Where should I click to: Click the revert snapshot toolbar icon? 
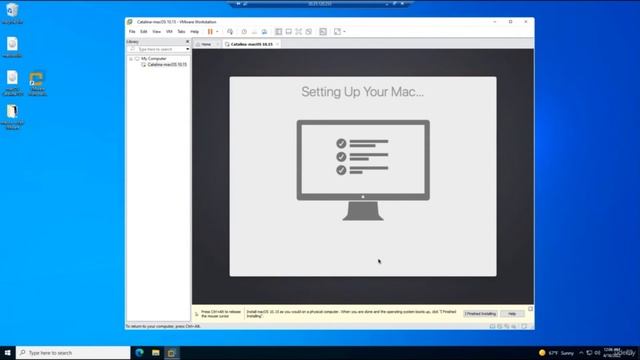tap(254, 31)
